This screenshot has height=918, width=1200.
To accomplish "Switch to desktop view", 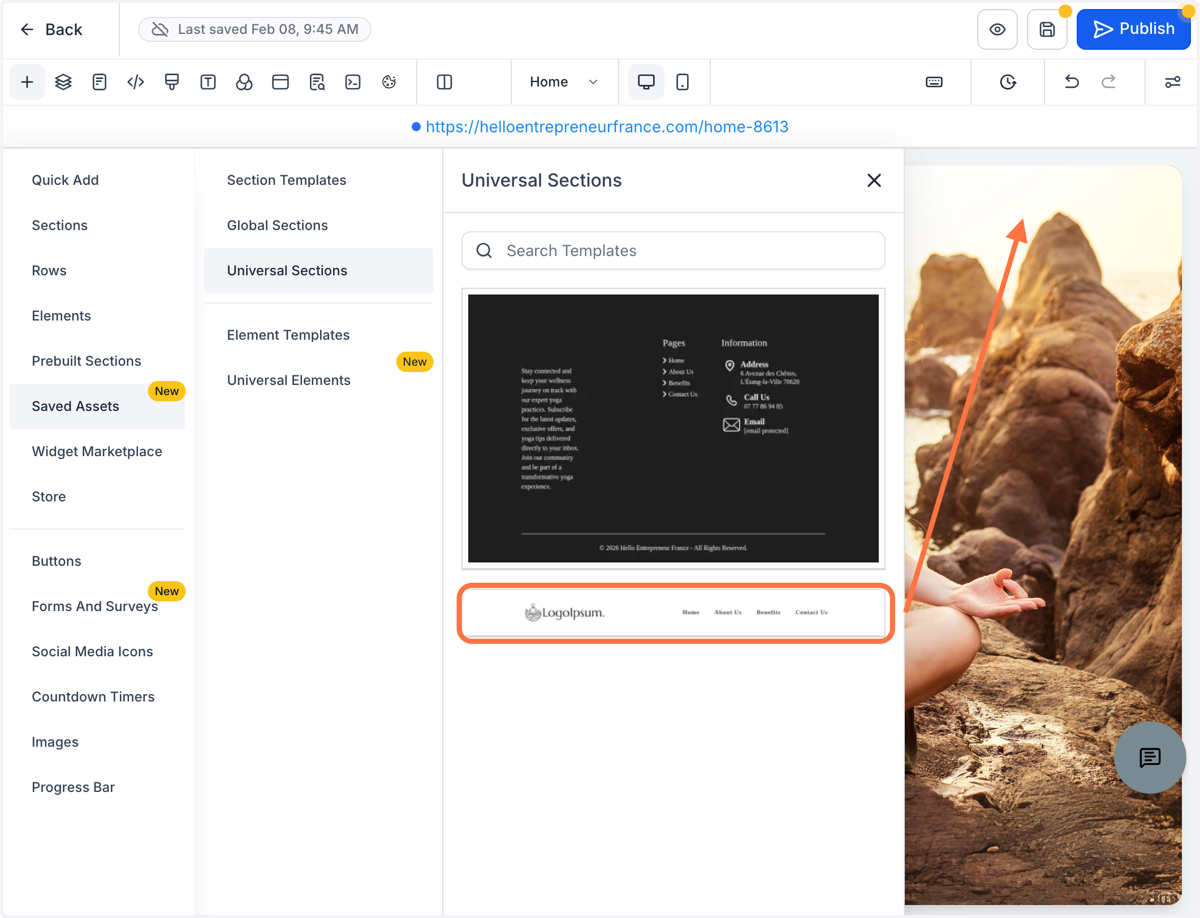I will (x=646, y=82).
